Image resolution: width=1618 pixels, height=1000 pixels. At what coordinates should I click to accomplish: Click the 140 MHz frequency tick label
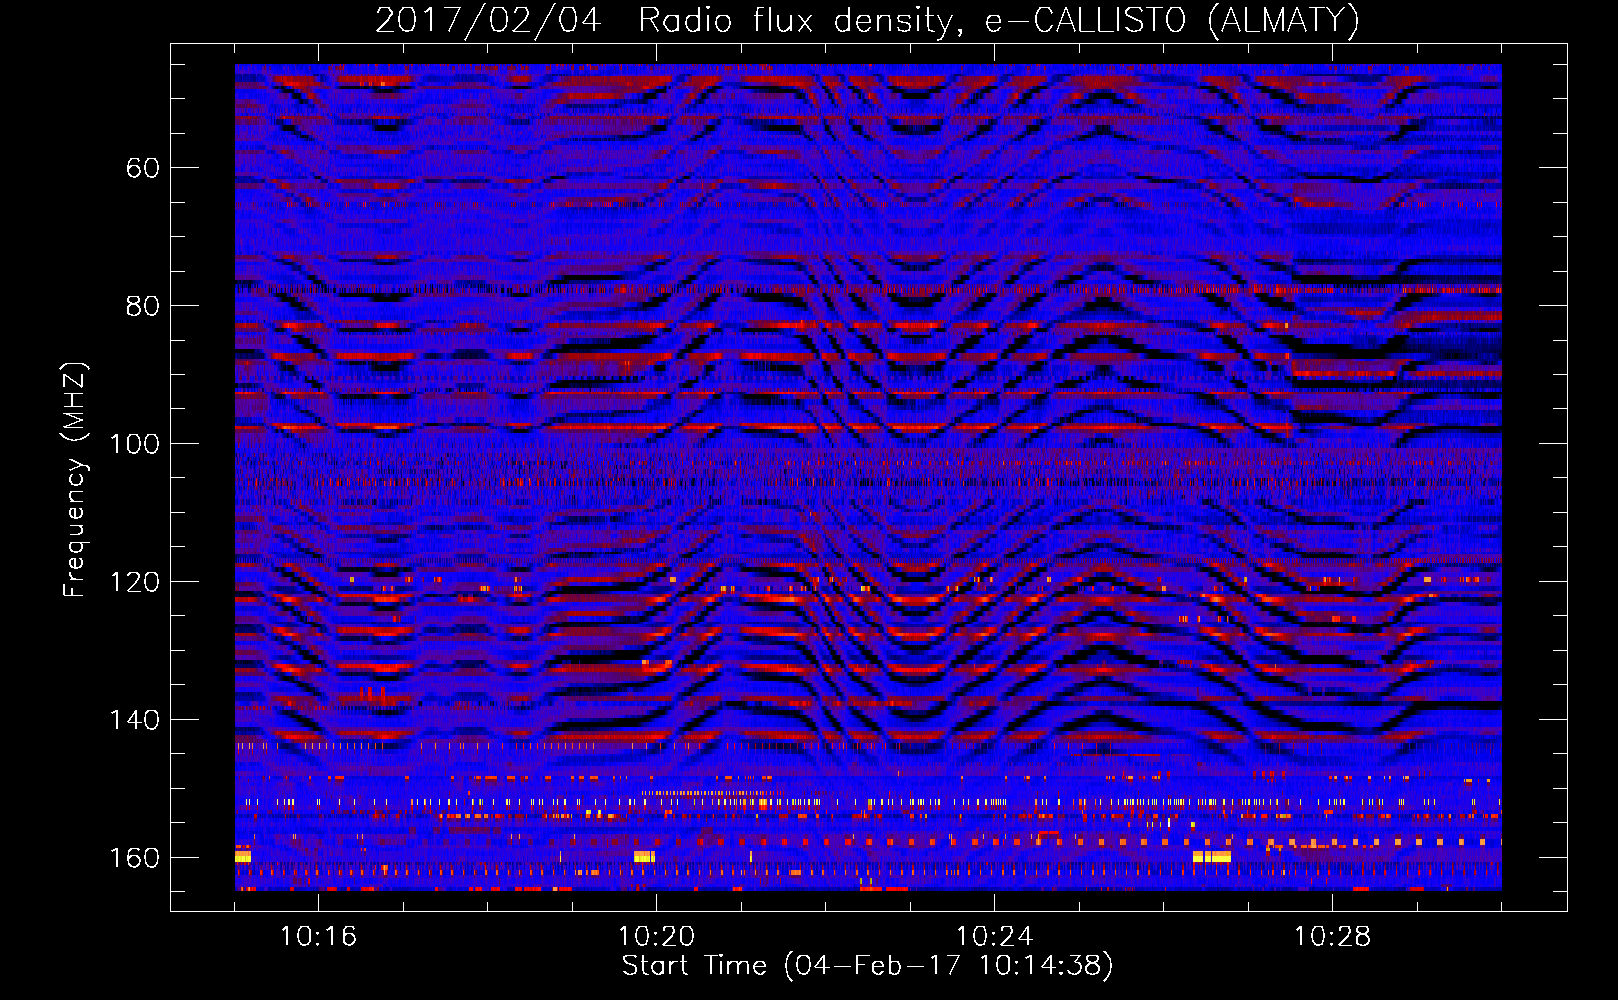(134, 720)
